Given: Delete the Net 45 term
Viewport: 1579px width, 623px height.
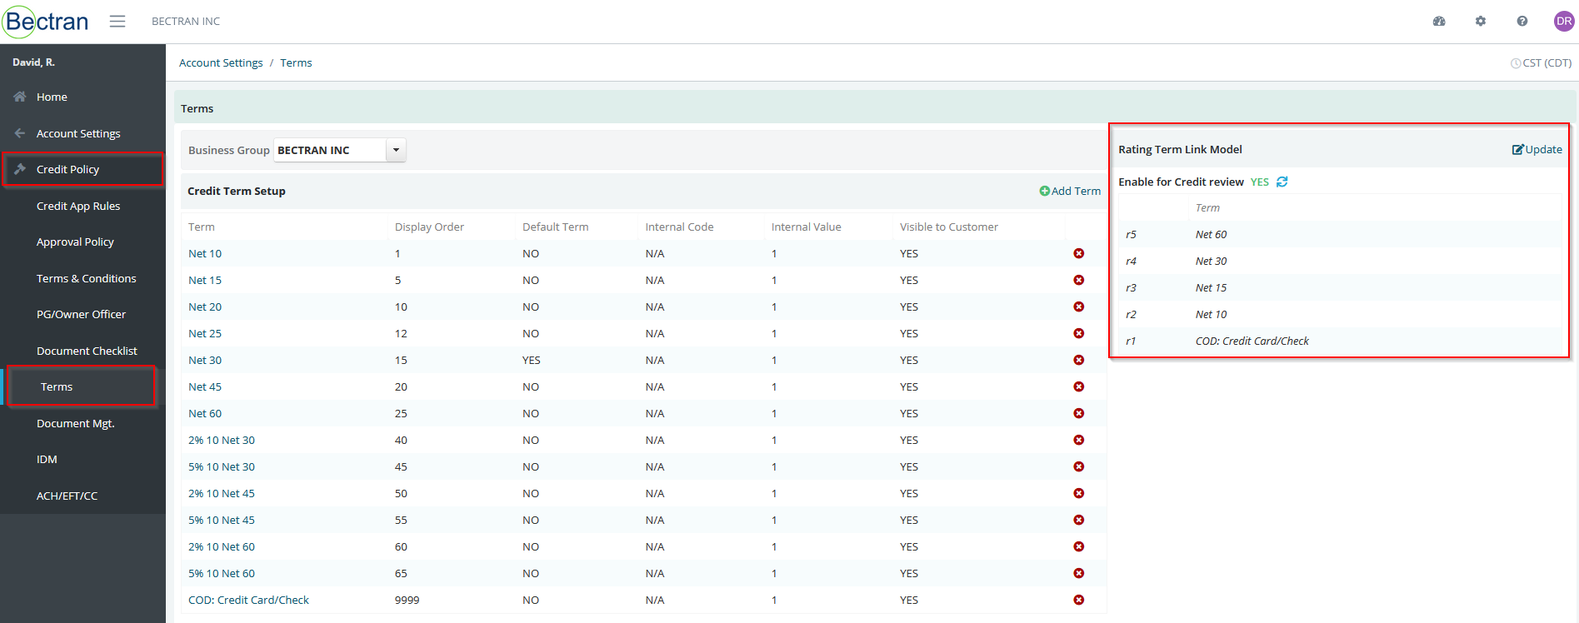Looking at the screenshot, I should click(1079, 387).
